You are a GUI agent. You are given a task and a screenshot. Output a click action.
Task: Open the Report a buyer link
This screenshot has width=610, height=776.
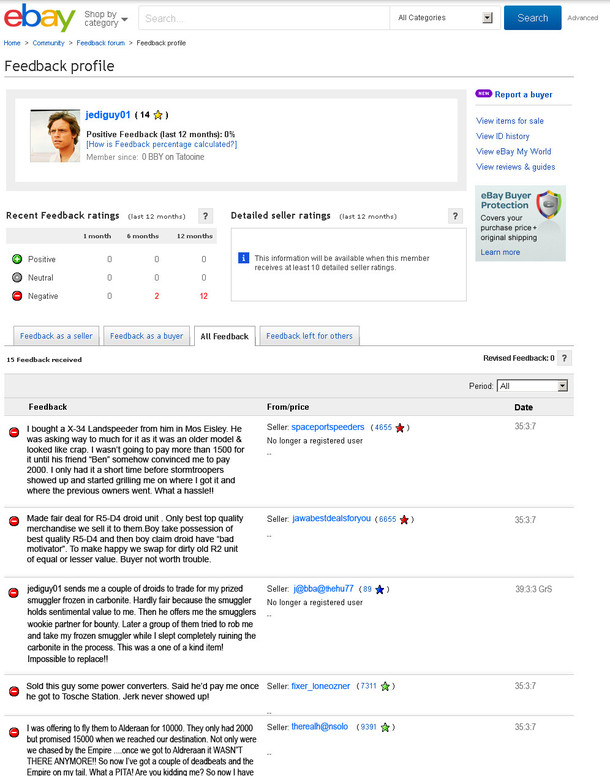pos(523,95)
